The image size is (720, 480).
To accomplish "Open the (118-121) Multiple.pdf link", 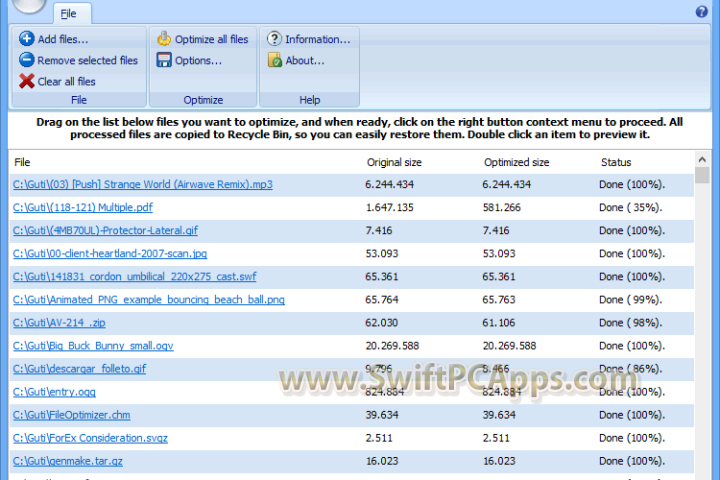I will pos(83,207).
